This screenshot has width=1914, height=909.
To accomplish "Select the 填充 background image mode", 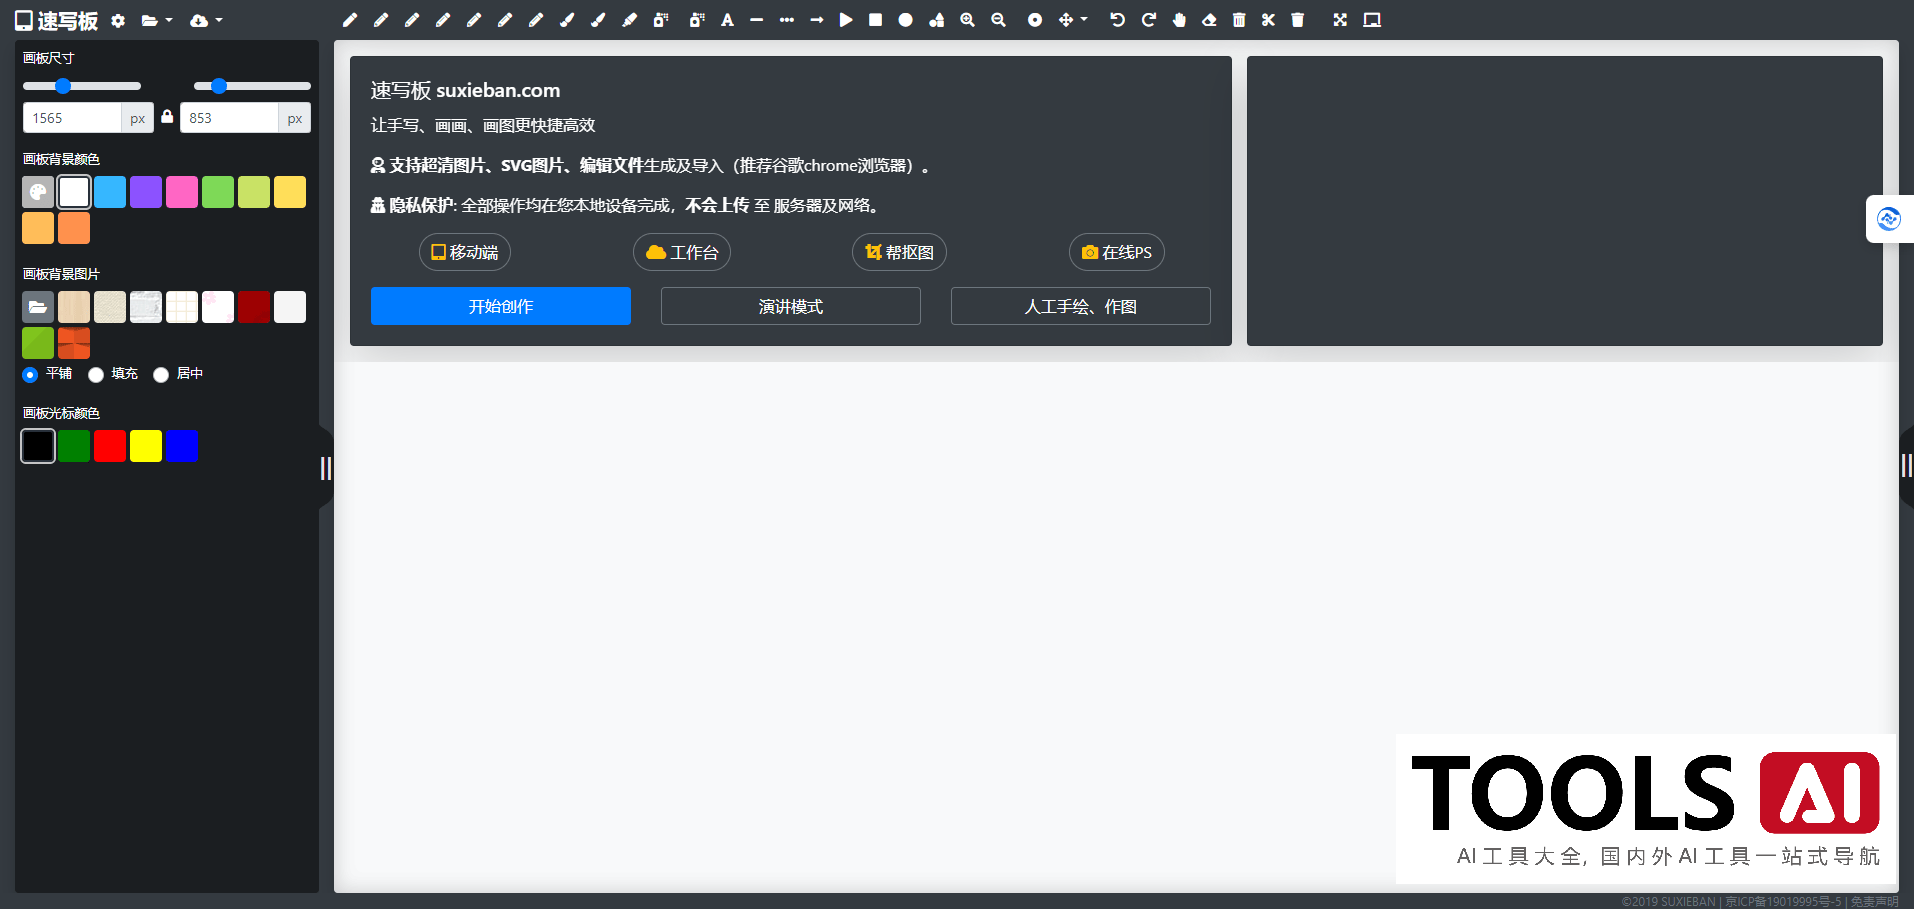I will 96,374.
